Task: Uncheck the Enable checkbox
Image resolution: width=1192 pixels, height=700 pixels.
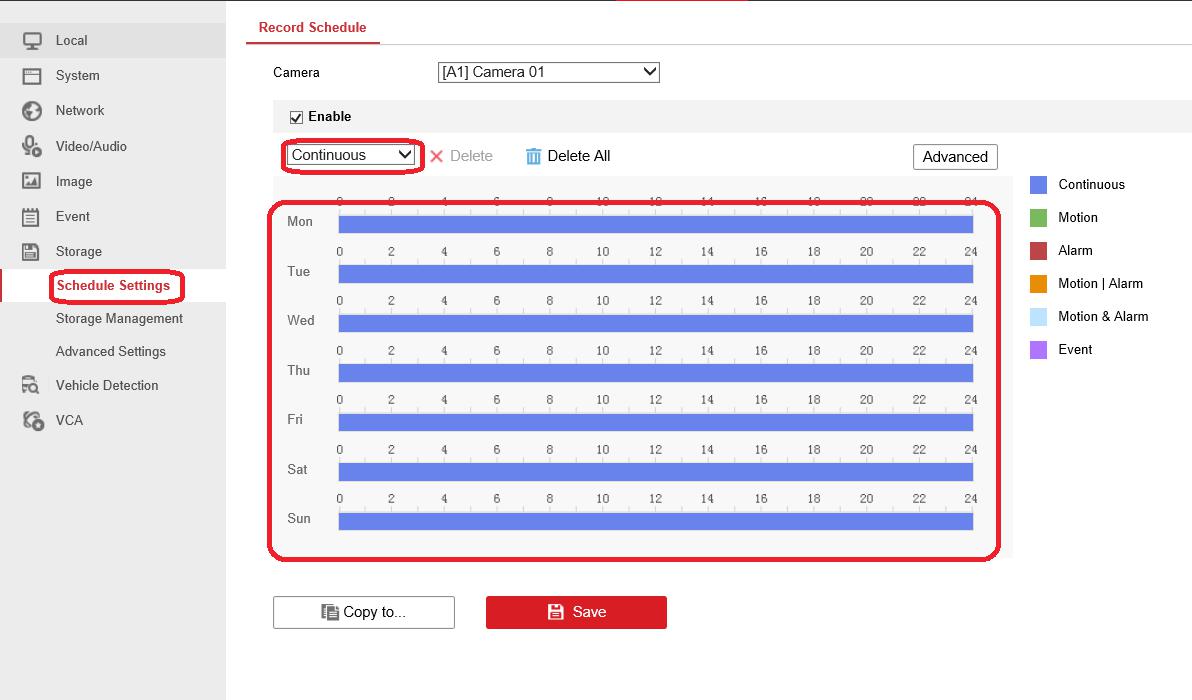Action: (296, 117)
